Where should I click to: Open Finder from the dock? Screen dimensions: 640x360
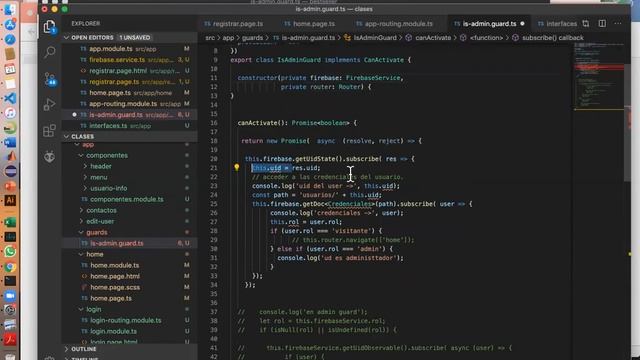[10, 10]
